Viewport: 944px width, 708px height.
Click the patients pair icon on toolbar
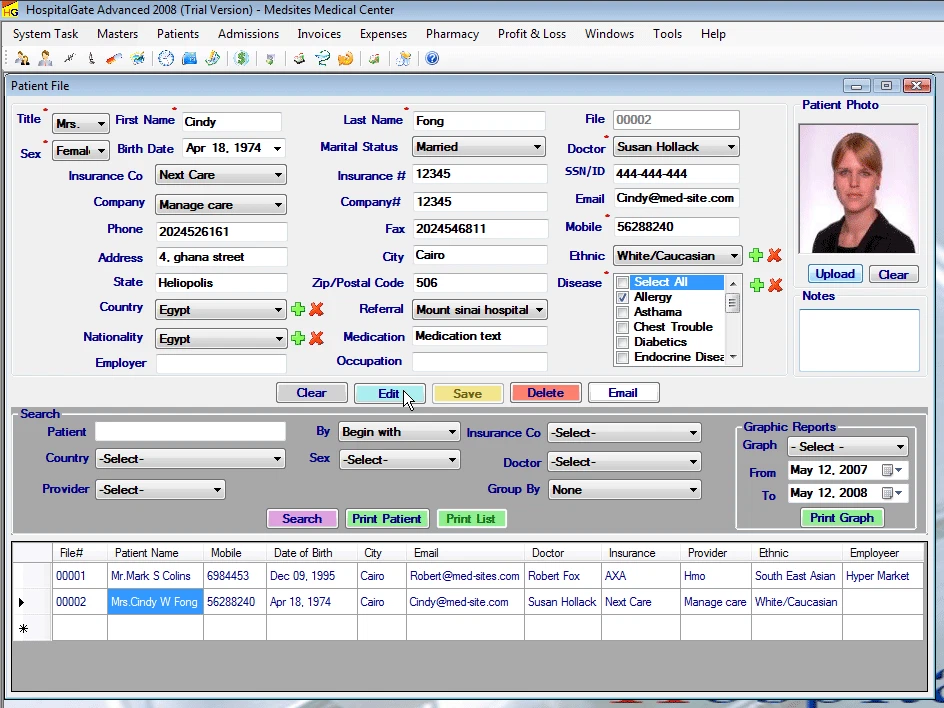point(22,58)
